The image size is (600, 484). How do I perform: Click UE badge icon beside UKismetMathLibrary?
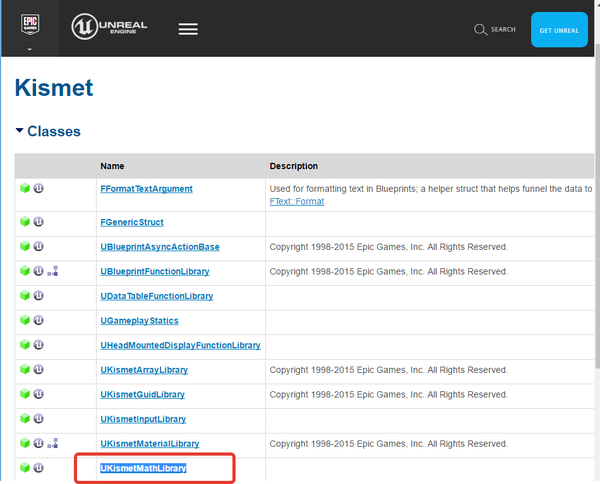point(38,468)
